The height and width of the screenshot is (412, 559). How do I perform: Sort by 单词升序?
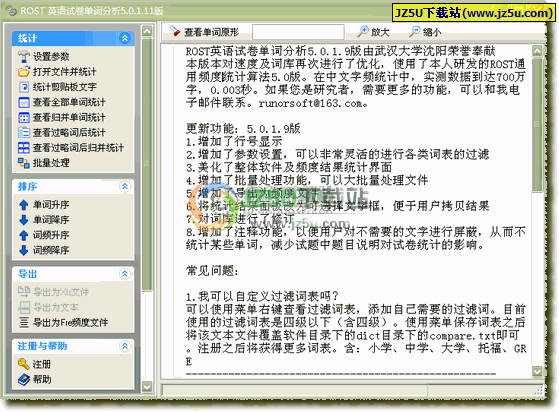click(x=51, y=205)
